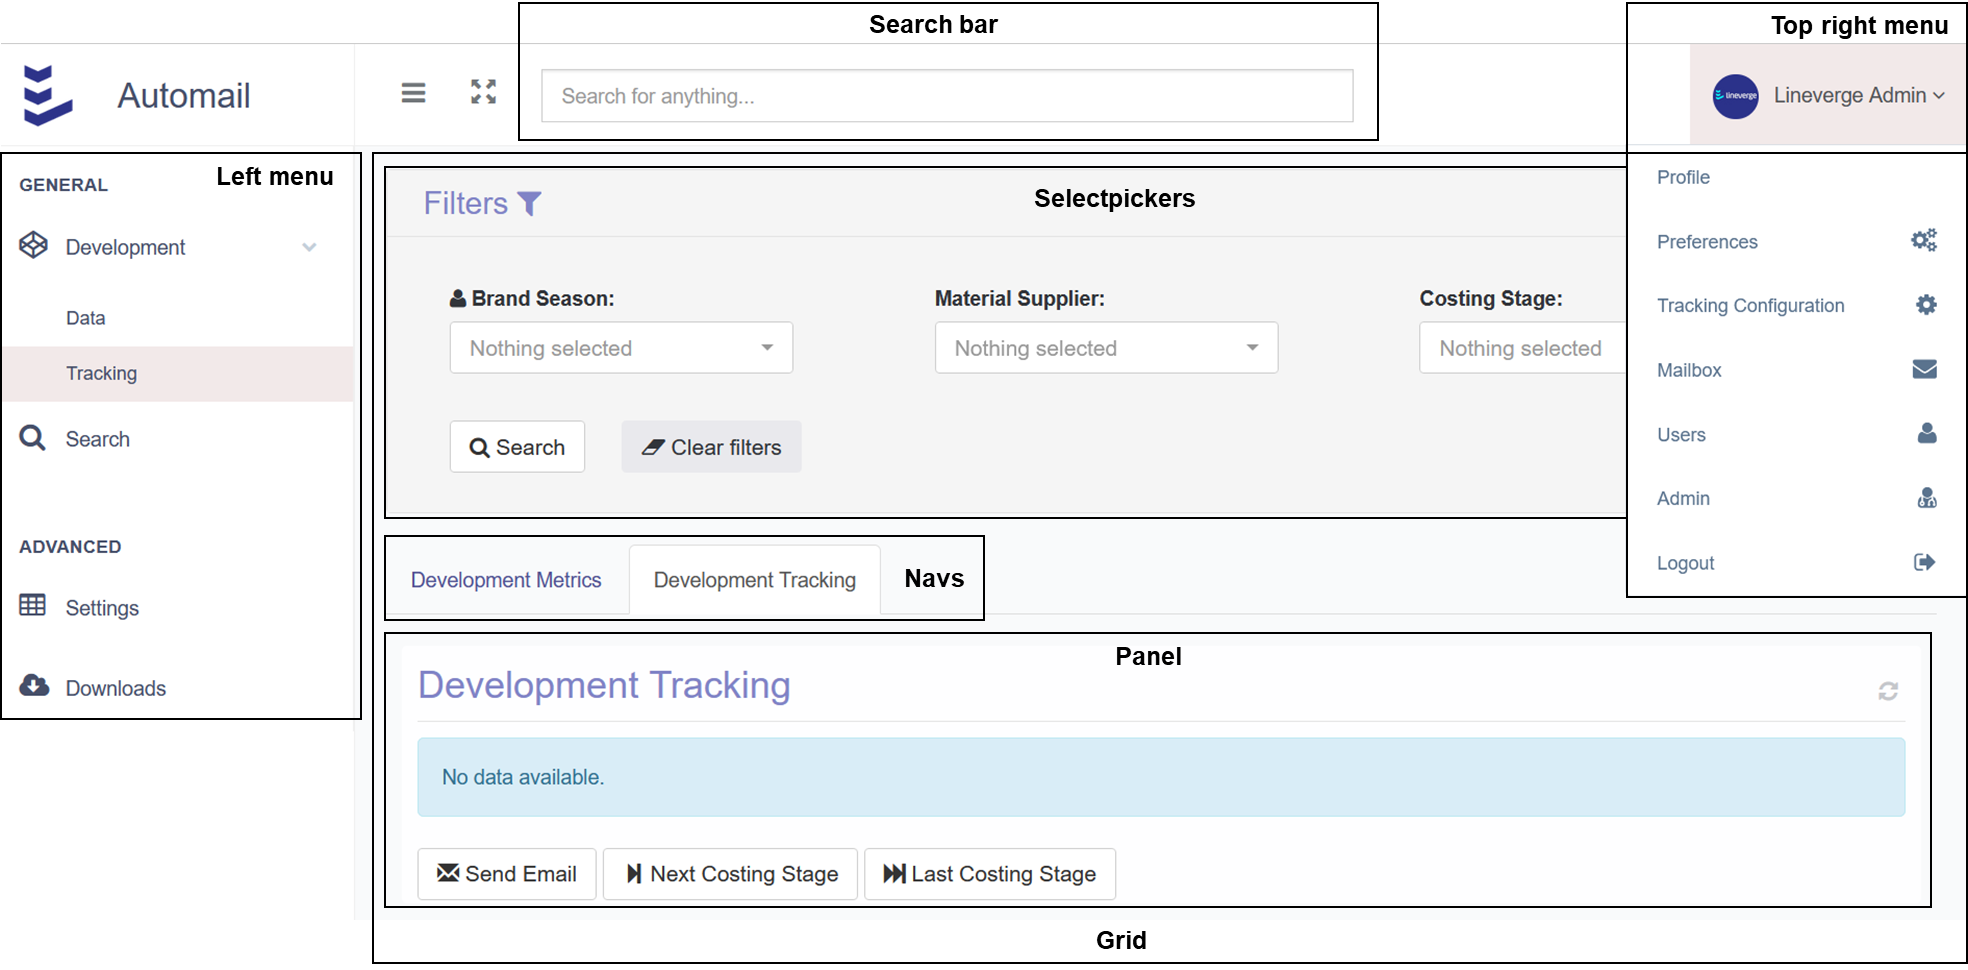Image resolution: width=1968 pixels, height=970 pixels.
Task: Select the Development Tracking tab
Action: click(x=754, y=580)
